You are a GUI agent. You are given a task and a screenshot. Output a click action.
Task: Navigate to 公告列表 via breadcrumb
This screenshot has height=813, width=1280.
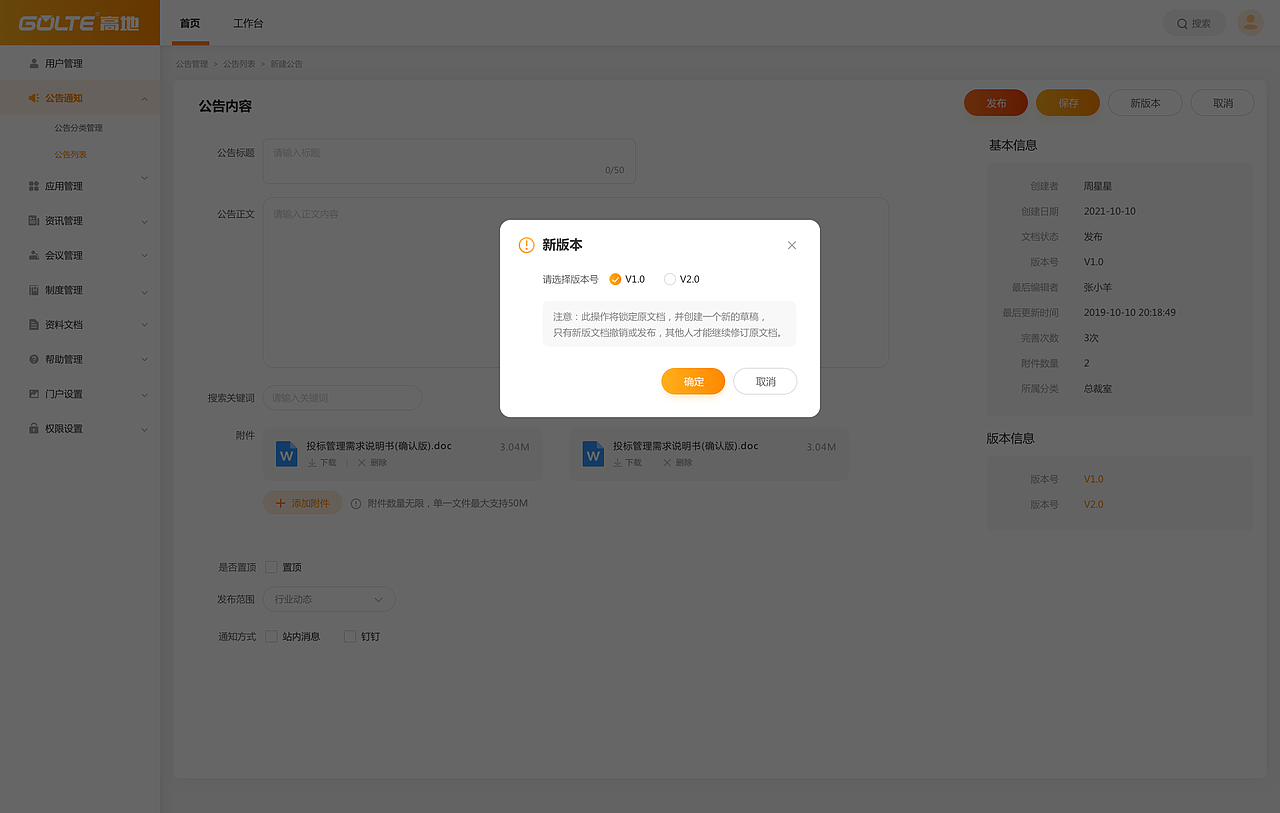(x=238, y=63)
